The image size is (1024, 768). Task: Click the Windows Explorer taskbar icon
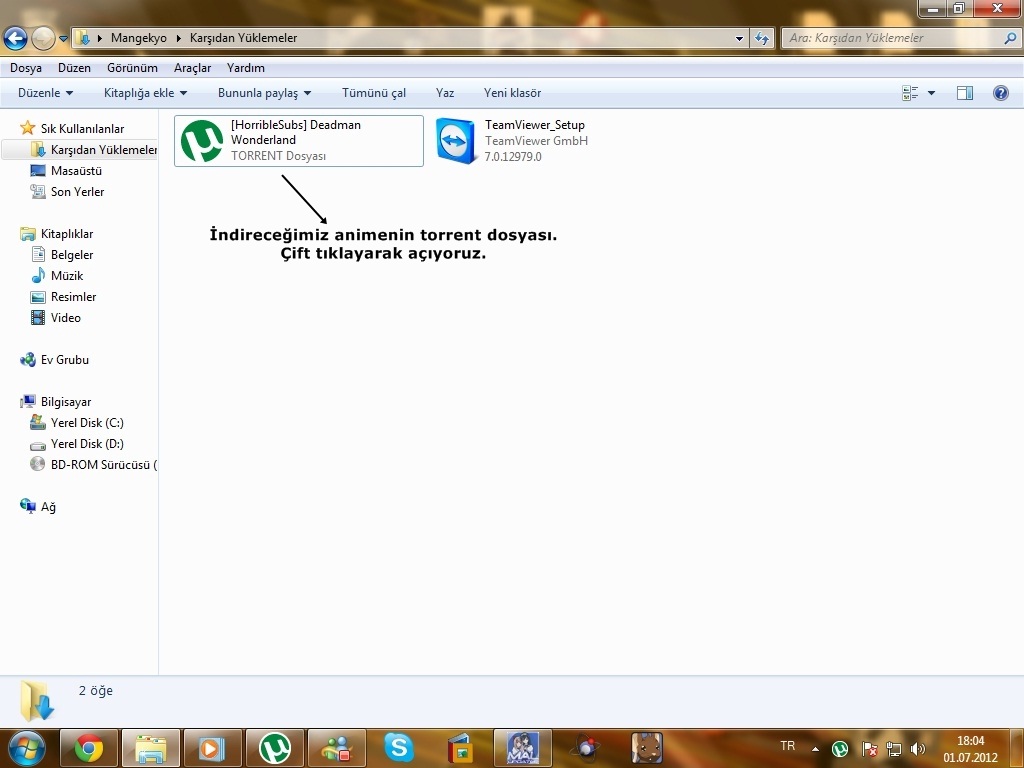(x=151, y=748)
